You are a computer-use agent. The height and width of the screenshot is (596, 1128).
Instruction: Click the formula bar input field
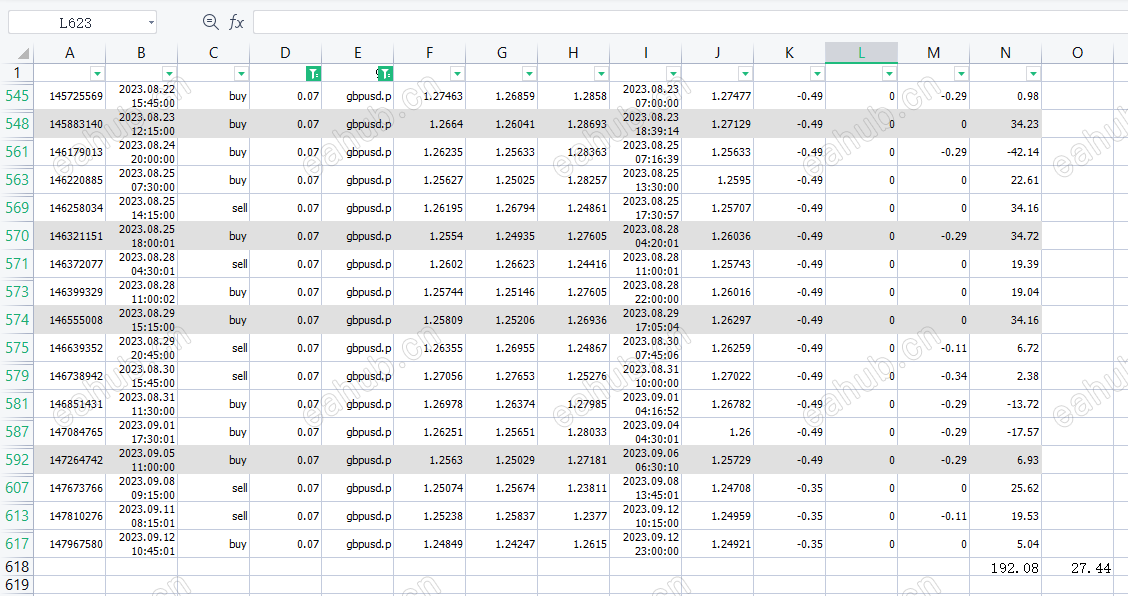tap(690, 22)
